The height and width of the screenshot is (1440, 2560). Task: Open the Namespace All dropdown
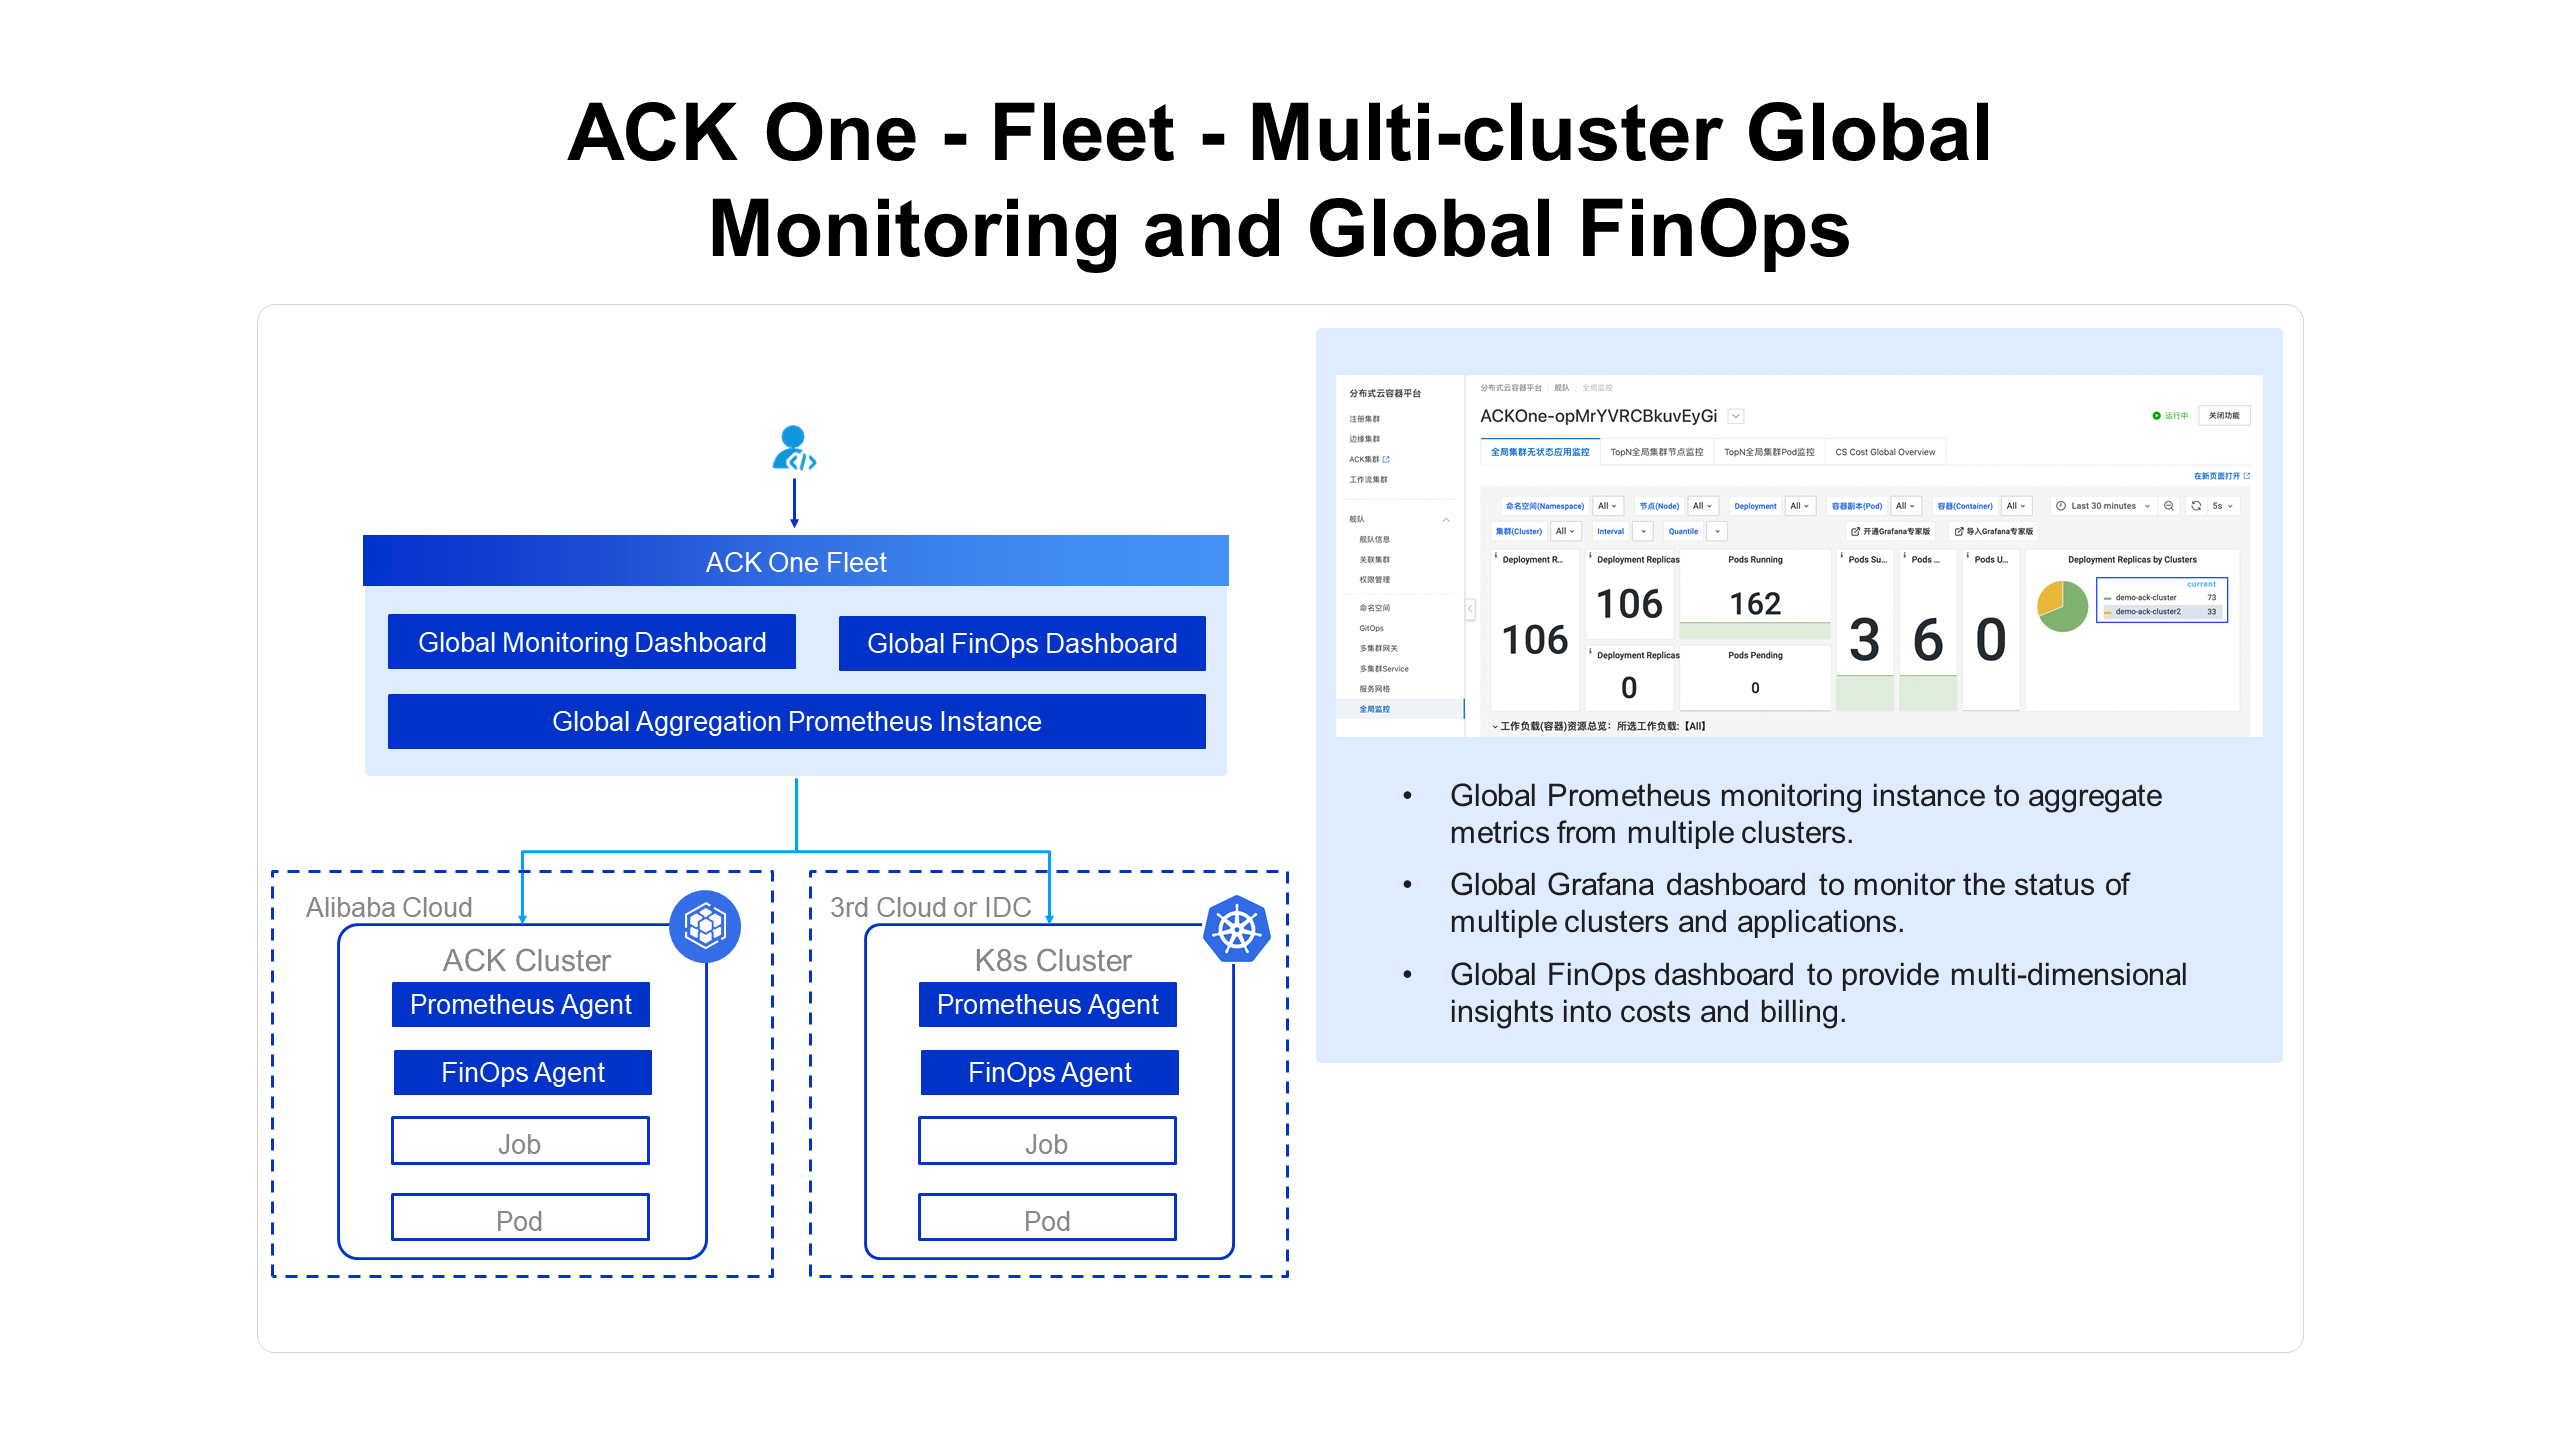1607,506
